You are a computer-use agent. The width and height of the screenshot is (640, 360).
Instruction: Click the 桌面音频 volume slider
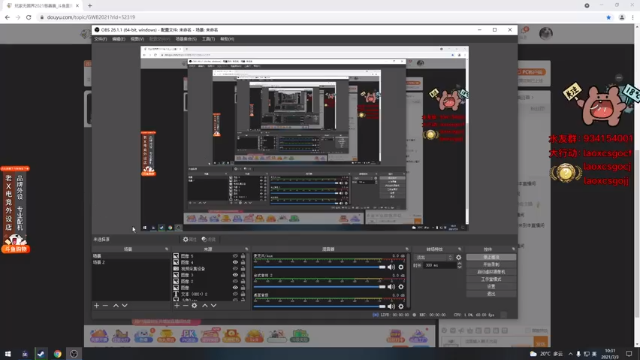click(319, 306)
